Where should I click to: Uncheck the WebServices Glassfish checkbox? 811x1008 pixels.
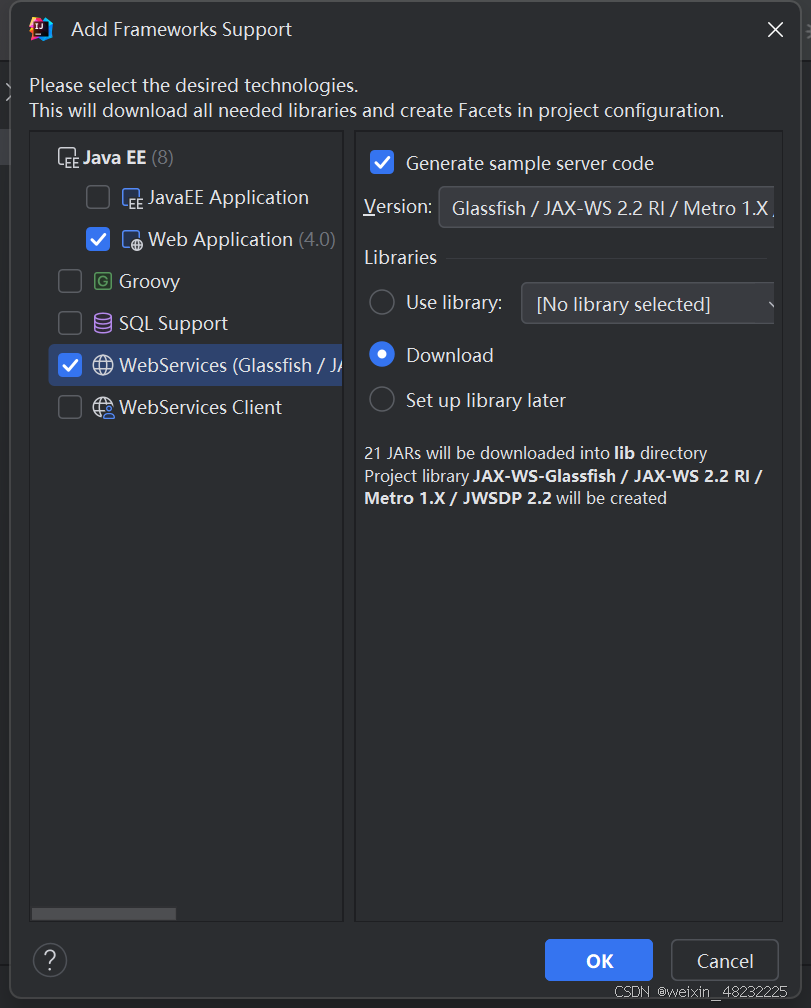(x=69, y=365)
